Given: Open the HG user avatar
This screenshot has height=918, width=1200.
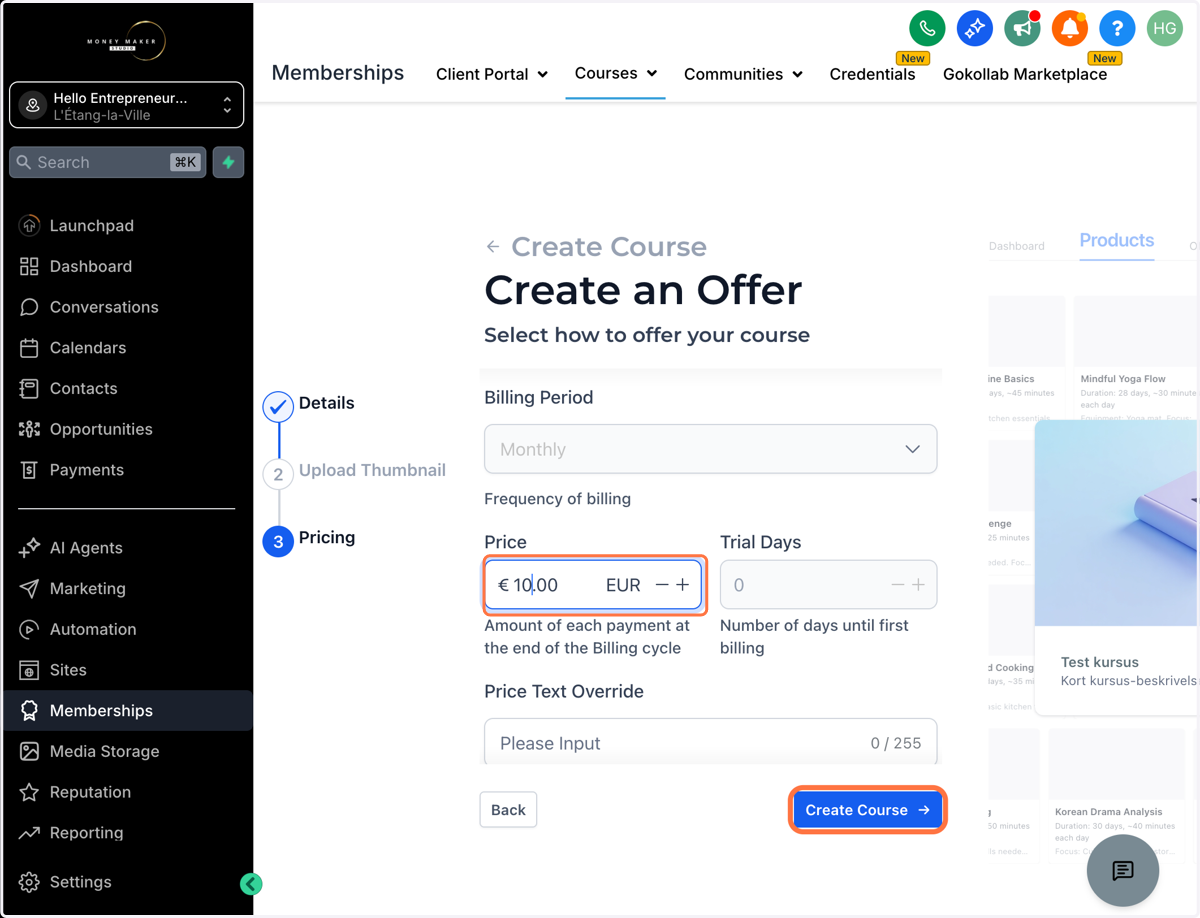Looking at the screenshot, I should 1165,28.
